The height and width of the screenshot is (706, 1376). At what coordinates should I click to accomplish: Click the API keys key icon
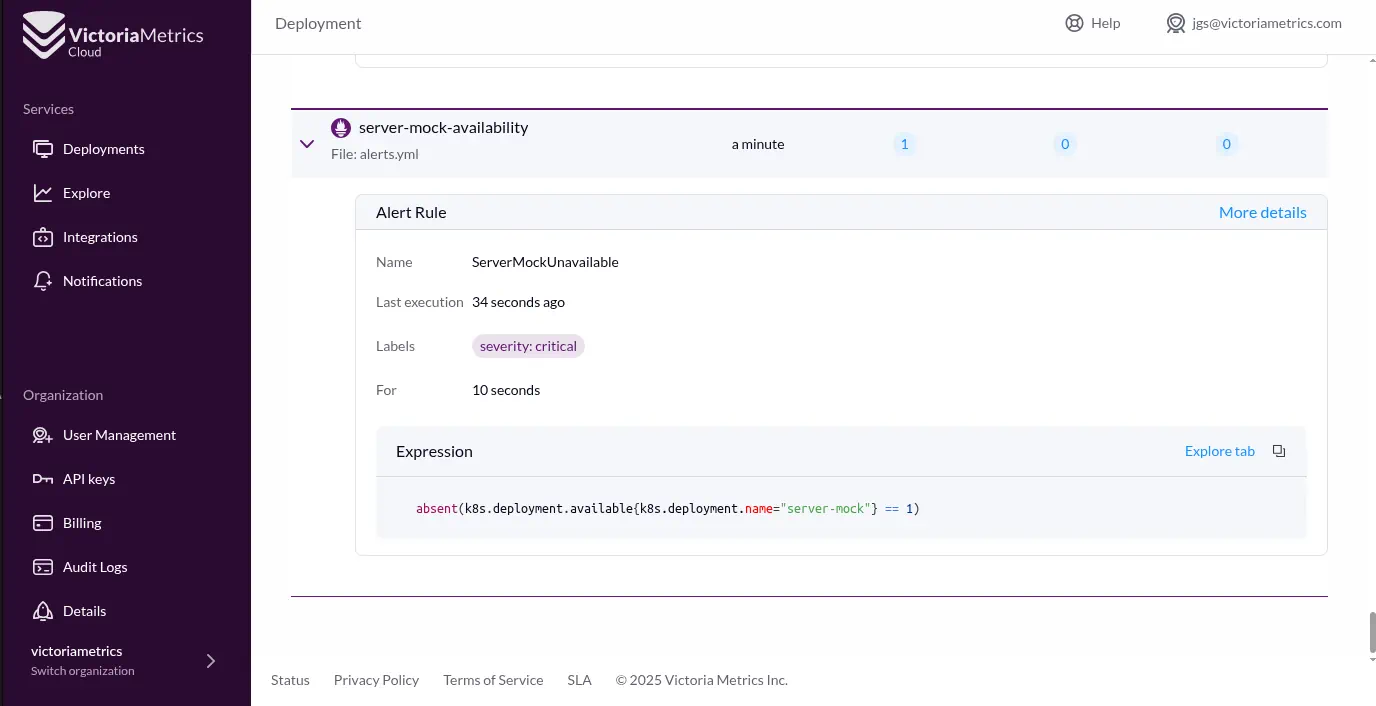coord(43,479)
